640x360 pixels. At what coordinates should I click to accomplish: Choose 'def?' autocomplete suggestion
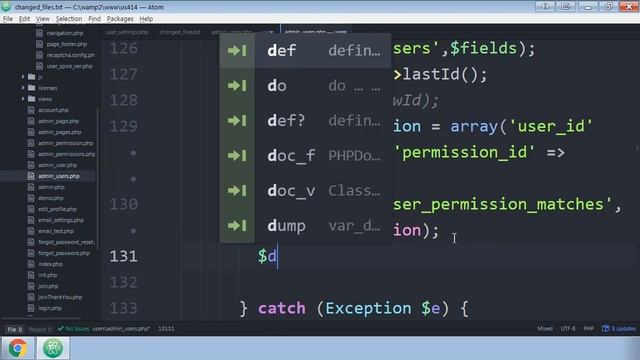point(305,121)
